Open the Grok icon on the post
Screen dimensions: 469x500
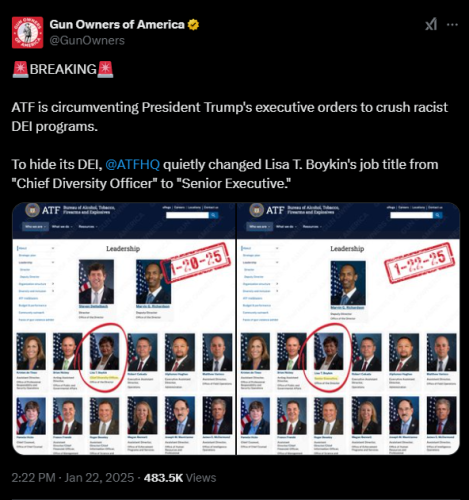[x=431, y=25]
